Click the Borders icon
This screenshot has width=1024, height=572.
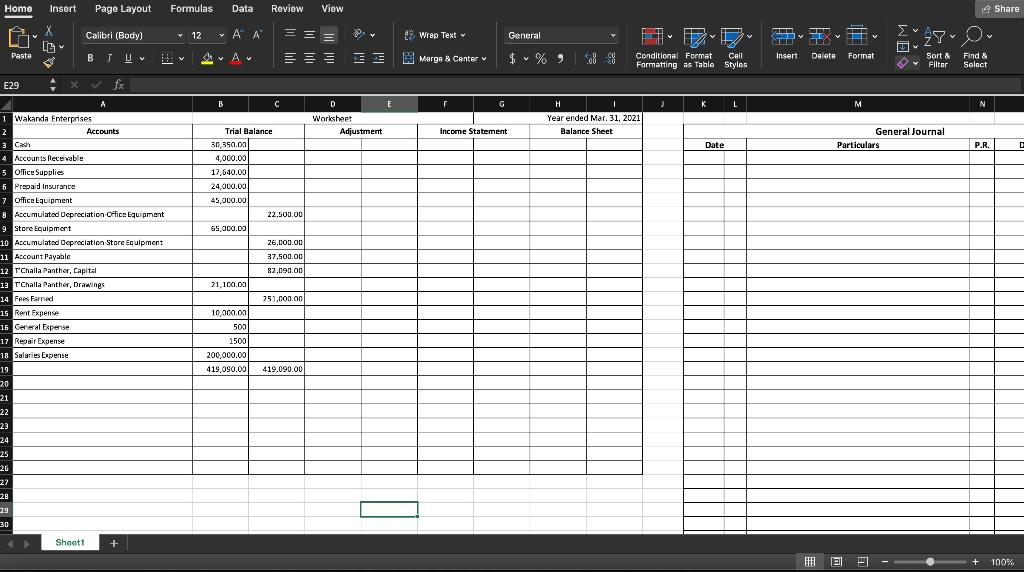point(167,58)
